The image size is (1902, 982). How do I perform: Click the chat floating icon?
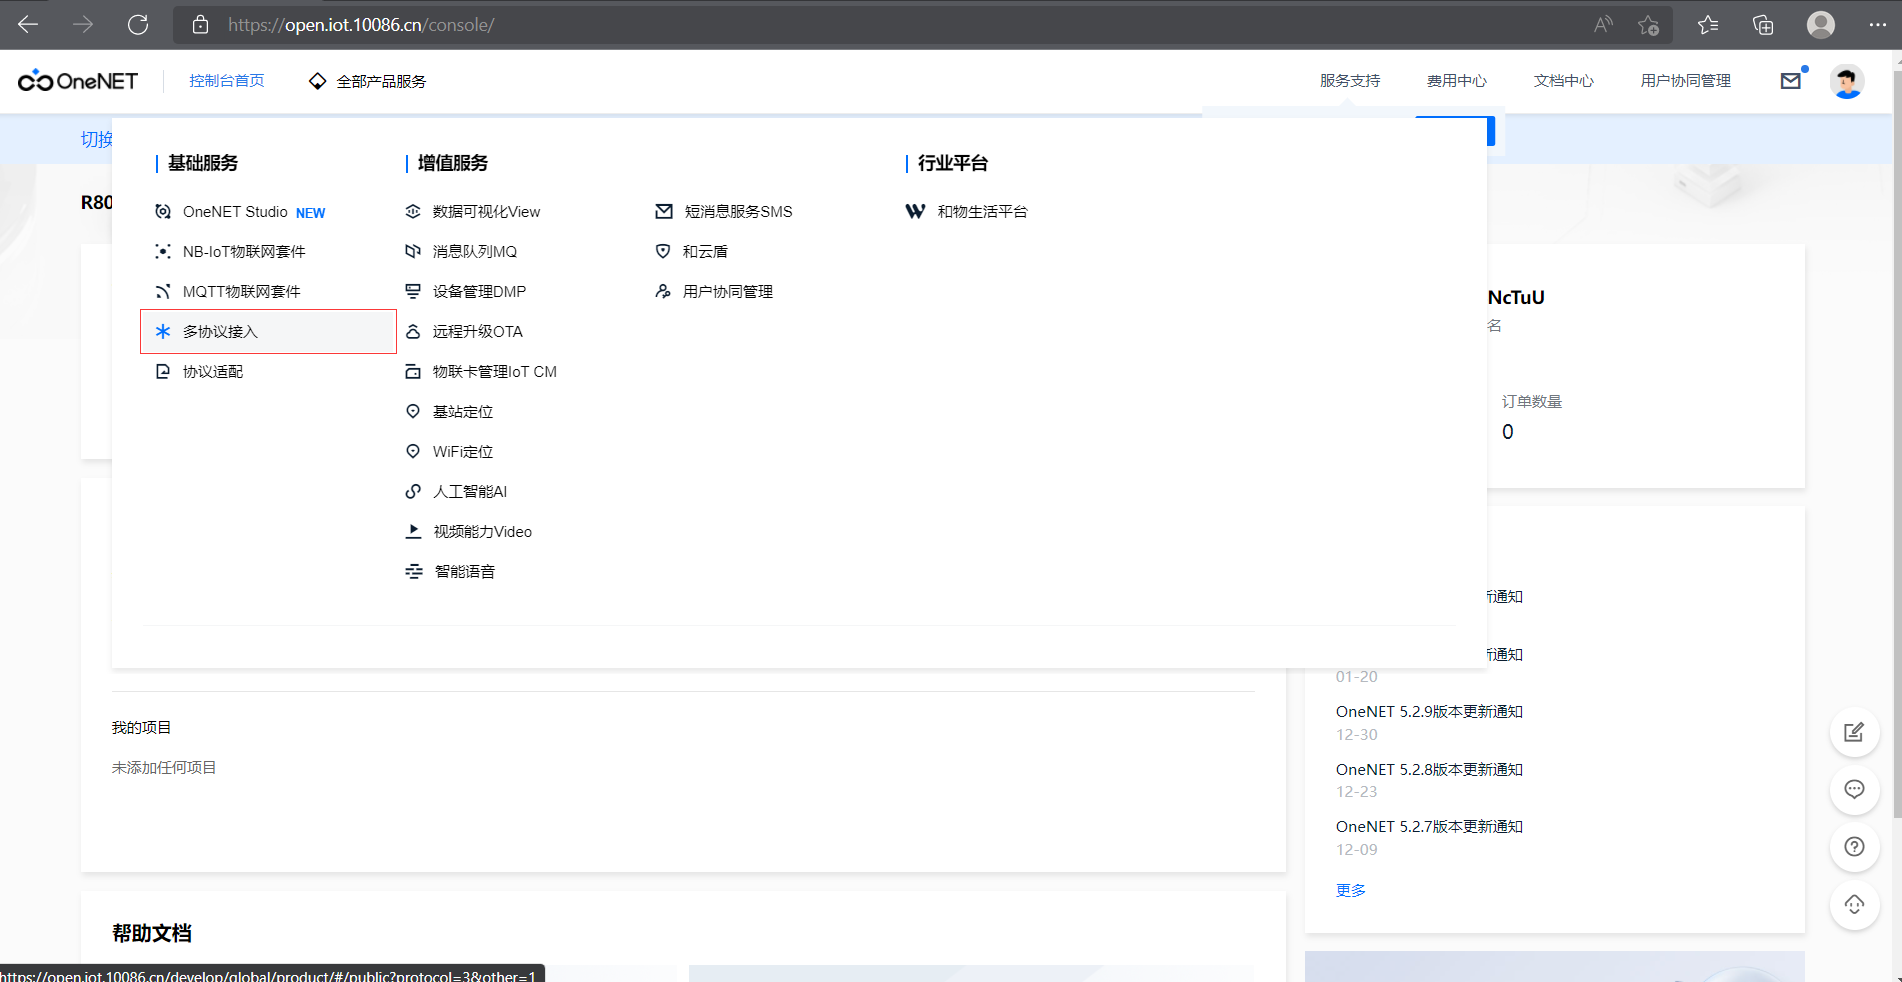coord(1854,789)
